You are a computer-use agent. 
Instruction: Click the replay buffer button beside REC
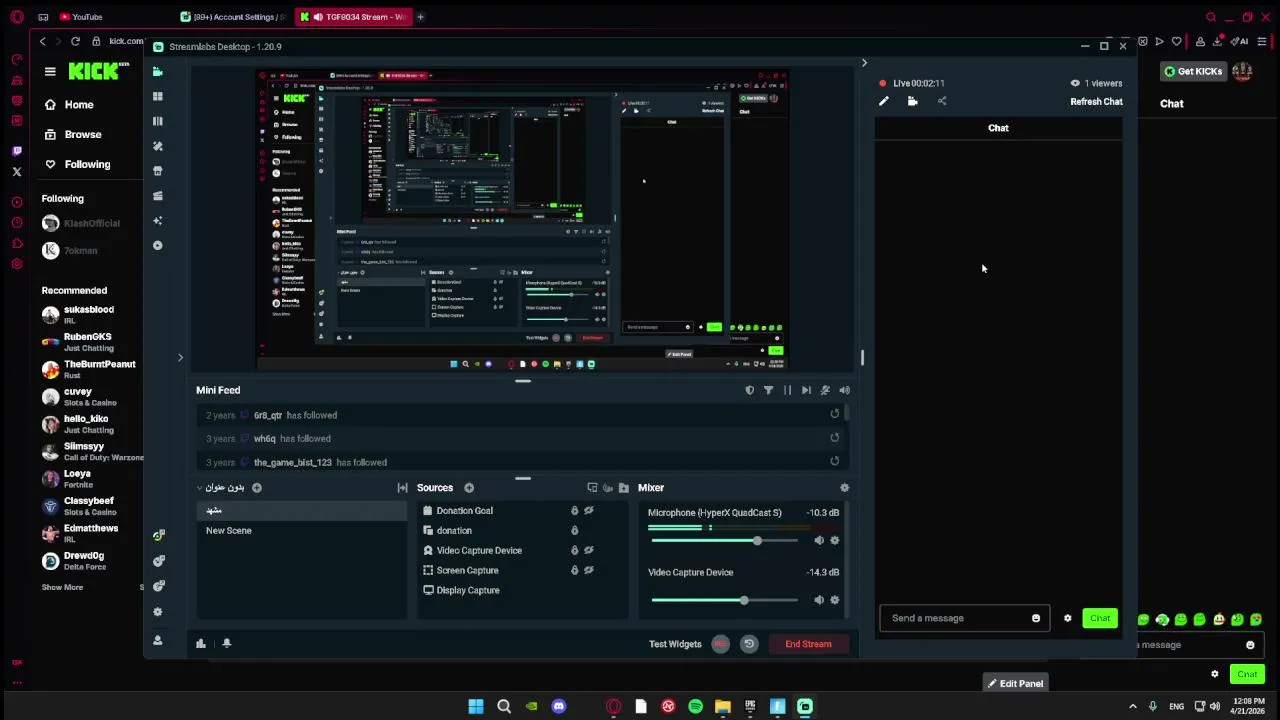pos(748,644)
